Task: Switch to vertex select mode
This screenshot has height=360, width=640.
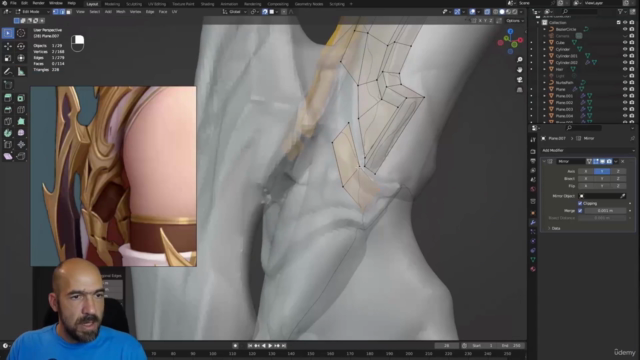Action: point(56,12)
